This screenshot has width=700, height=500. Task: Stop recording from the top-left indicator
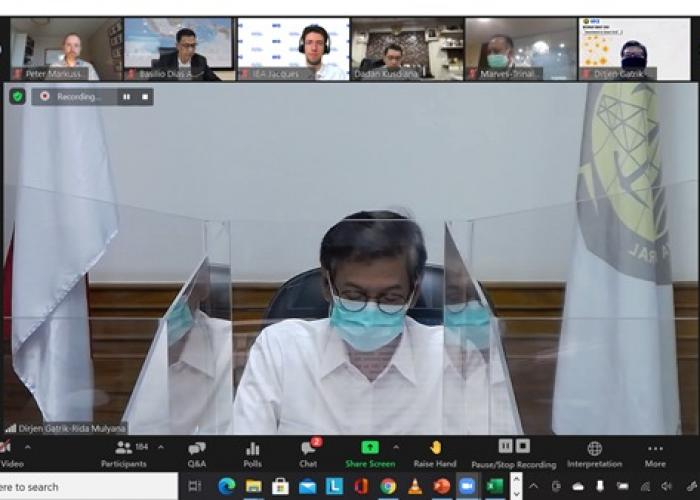click(144, 97)
